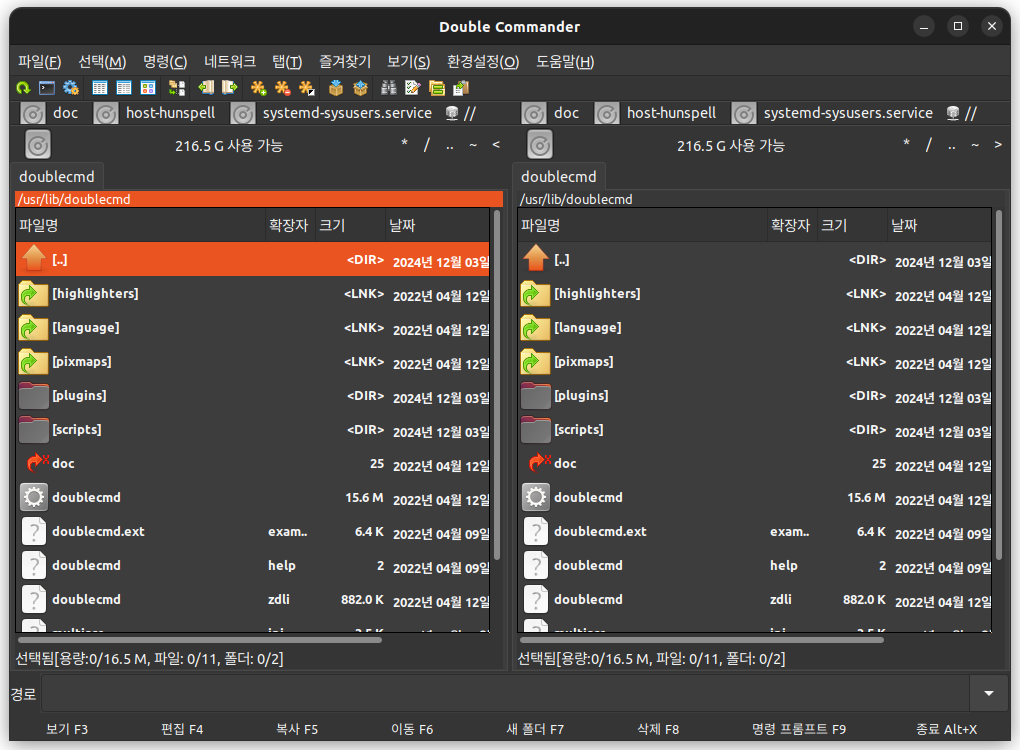Click the green right-arrow panel sync icon
Image resolution: width=1020 pixels, height=750 pixels.
pyautogui.click(x=230, y=88)
